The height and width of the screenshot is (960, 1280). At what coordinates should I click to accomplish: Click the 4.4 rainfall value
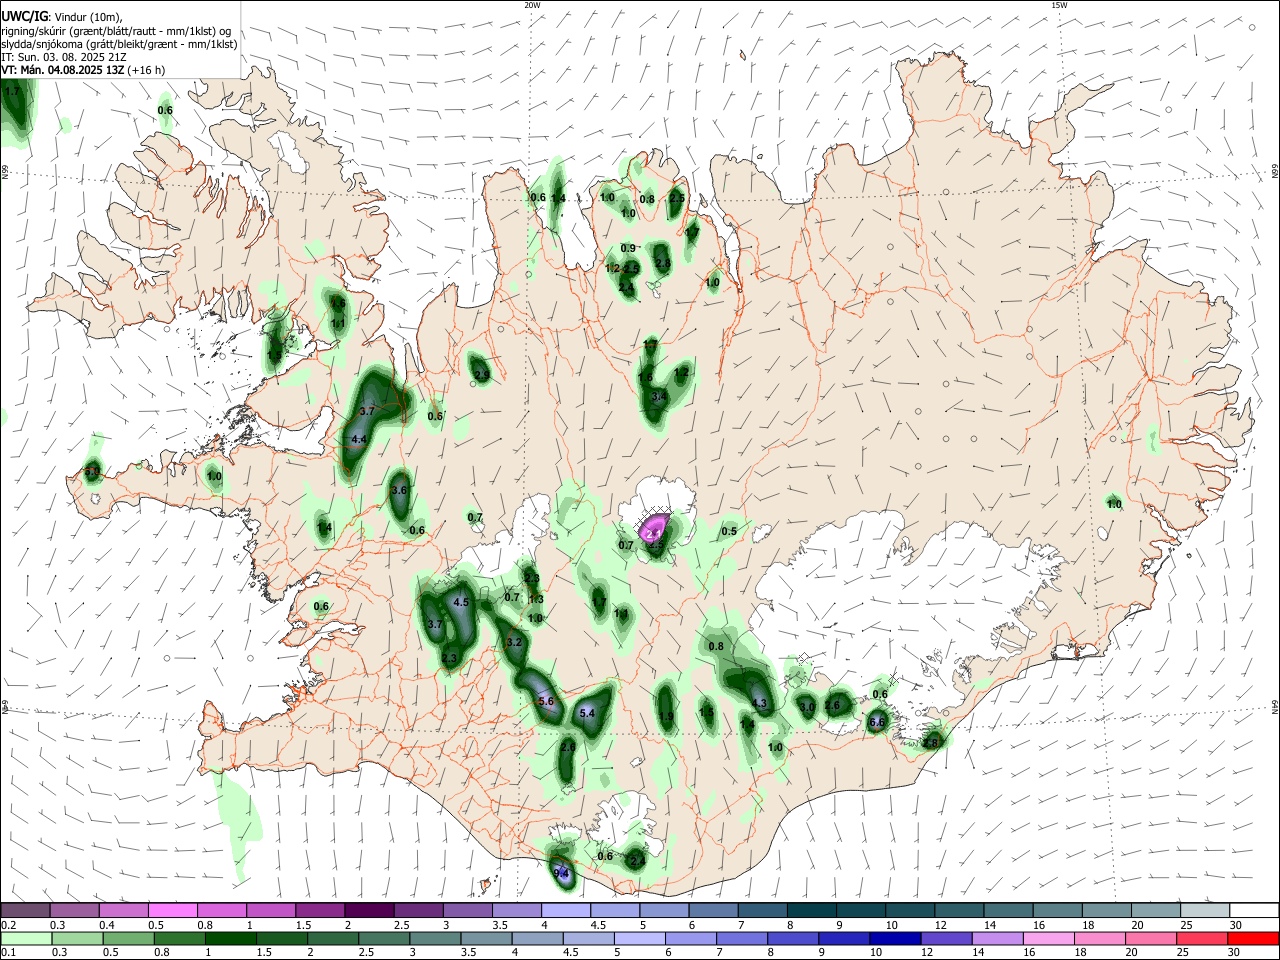360,439
